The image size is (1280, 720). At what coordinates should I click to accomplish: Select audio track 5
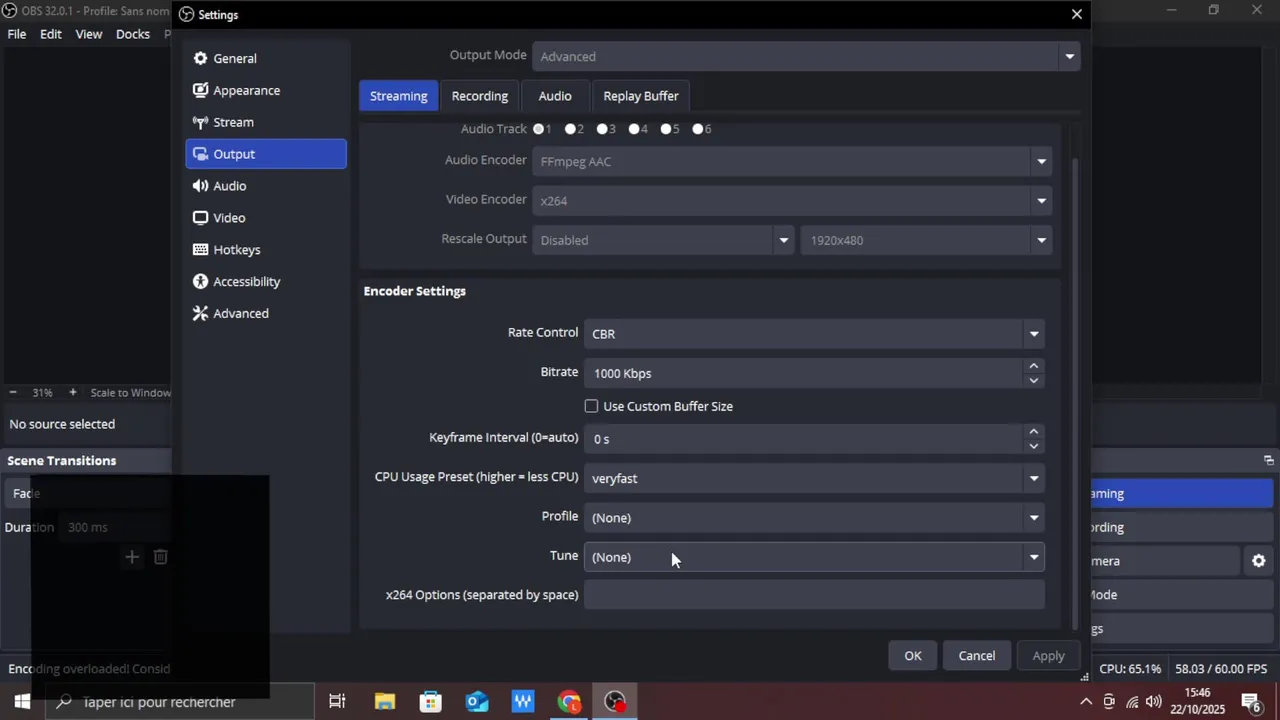tap(667, 129)
